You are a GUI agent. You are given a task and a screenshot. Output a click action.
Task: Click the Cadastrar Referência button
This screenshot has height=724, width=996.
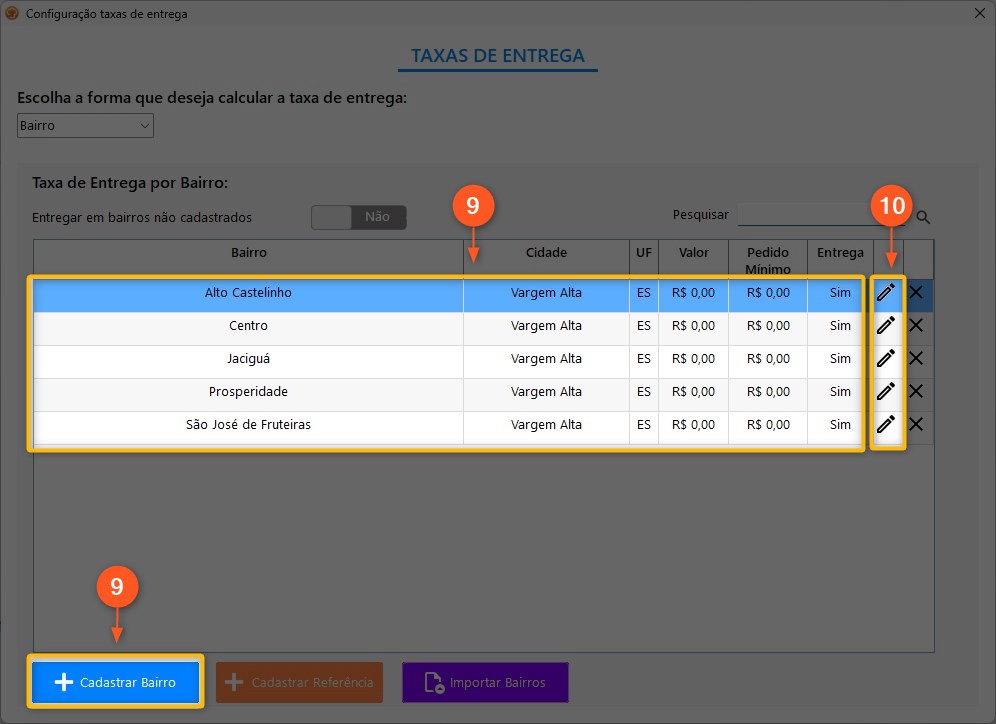(299, 682)
